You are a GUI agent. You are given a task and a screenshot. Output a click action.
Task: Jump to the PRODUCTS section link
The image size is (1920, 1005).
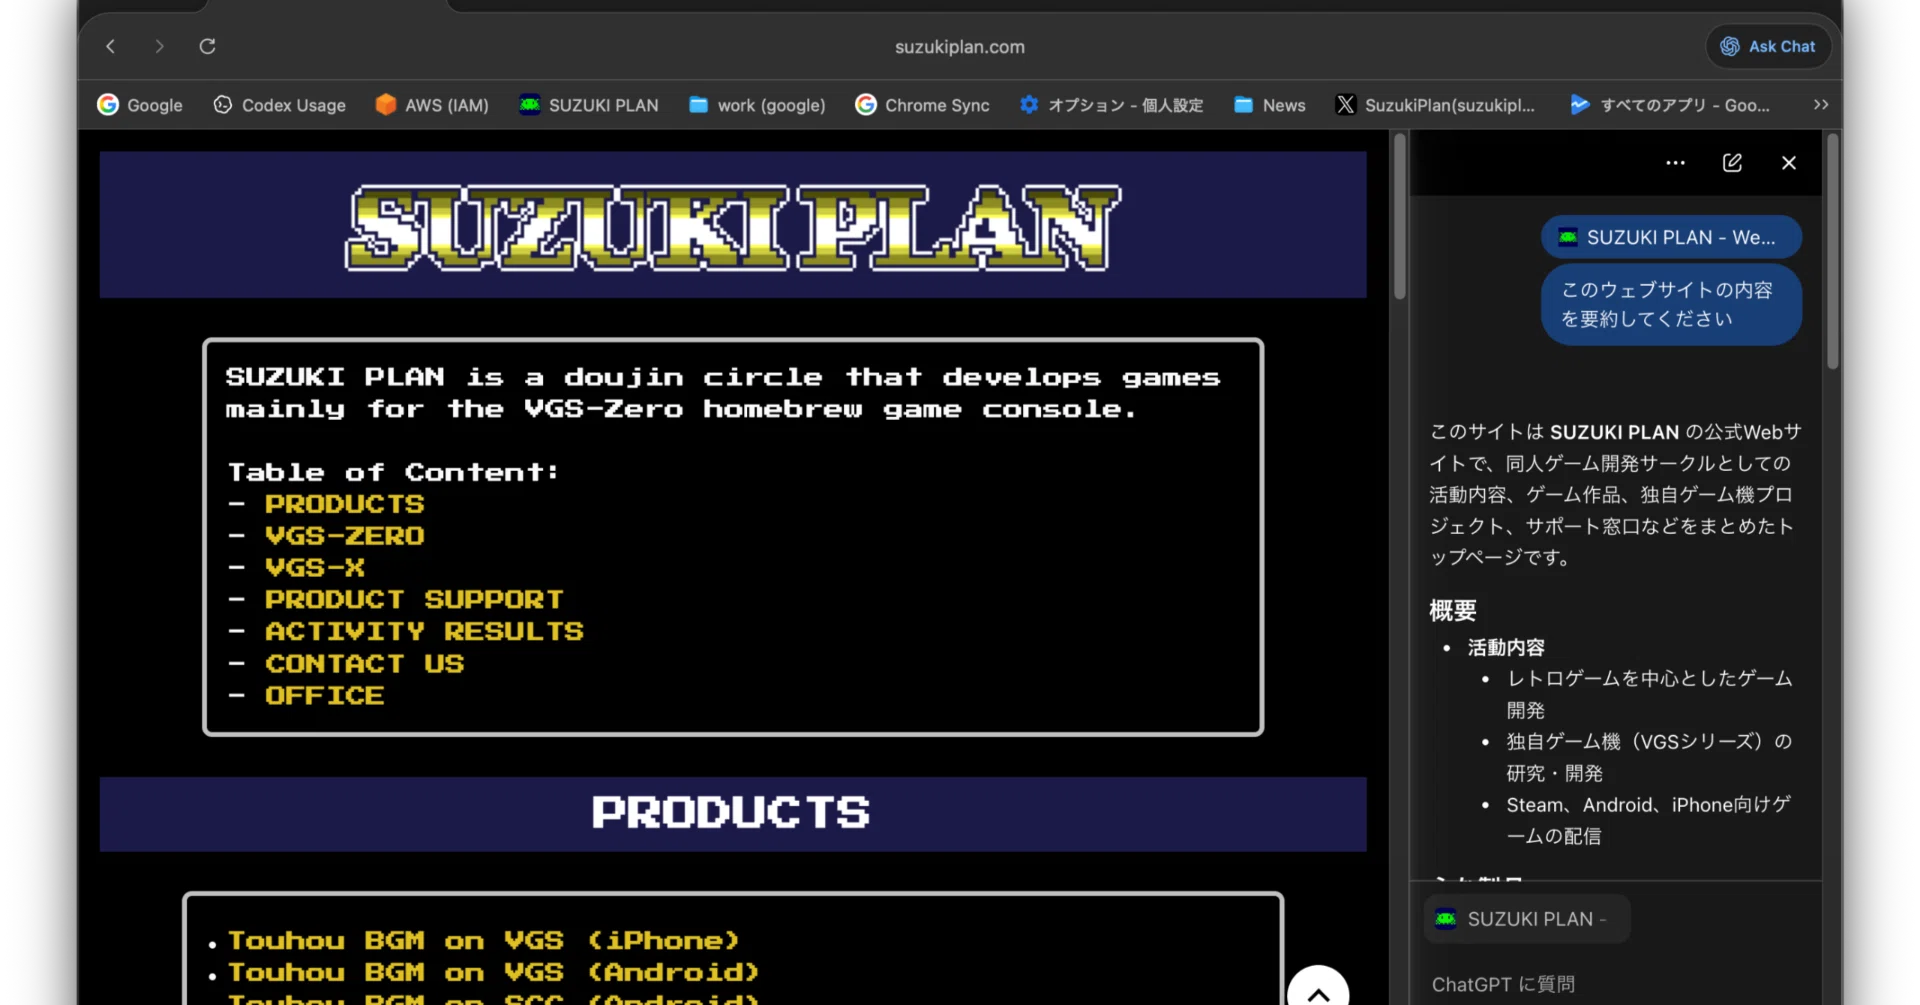(345, 504)
